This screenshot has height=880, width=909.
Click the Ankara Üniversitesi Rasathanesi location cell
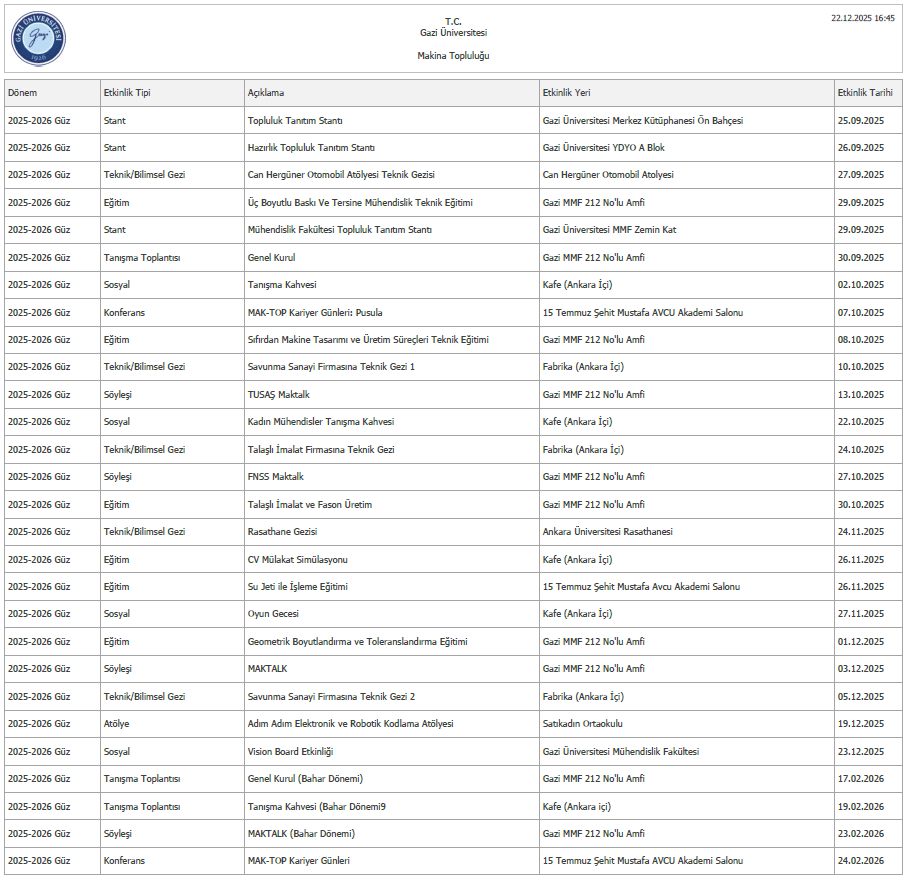coord(607,532)
